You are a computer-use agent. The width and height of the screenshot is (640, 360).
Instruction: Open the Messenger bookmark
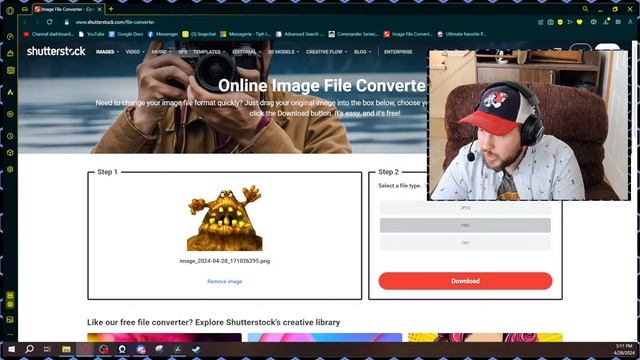point(163,34)
